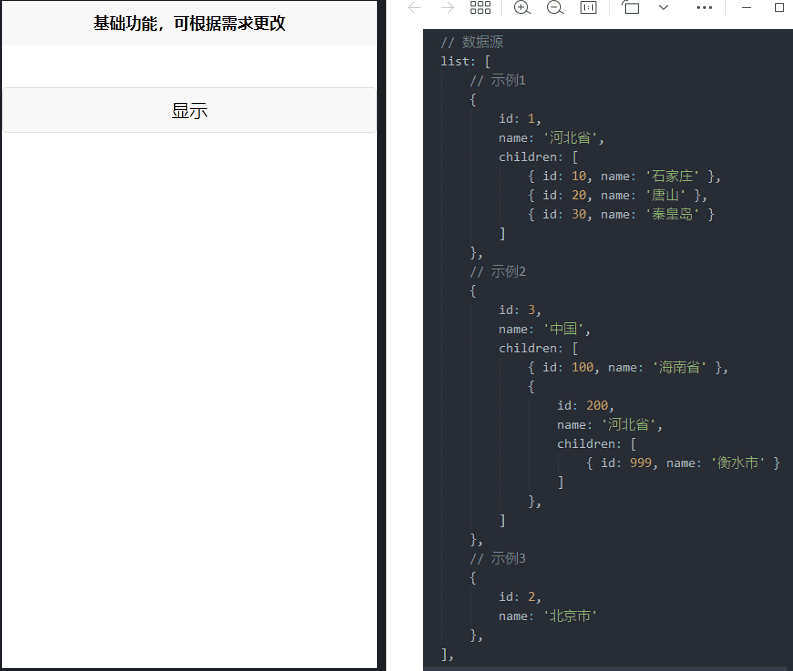
Task: Click the comment // 示例2
Action: coord(498,272)
